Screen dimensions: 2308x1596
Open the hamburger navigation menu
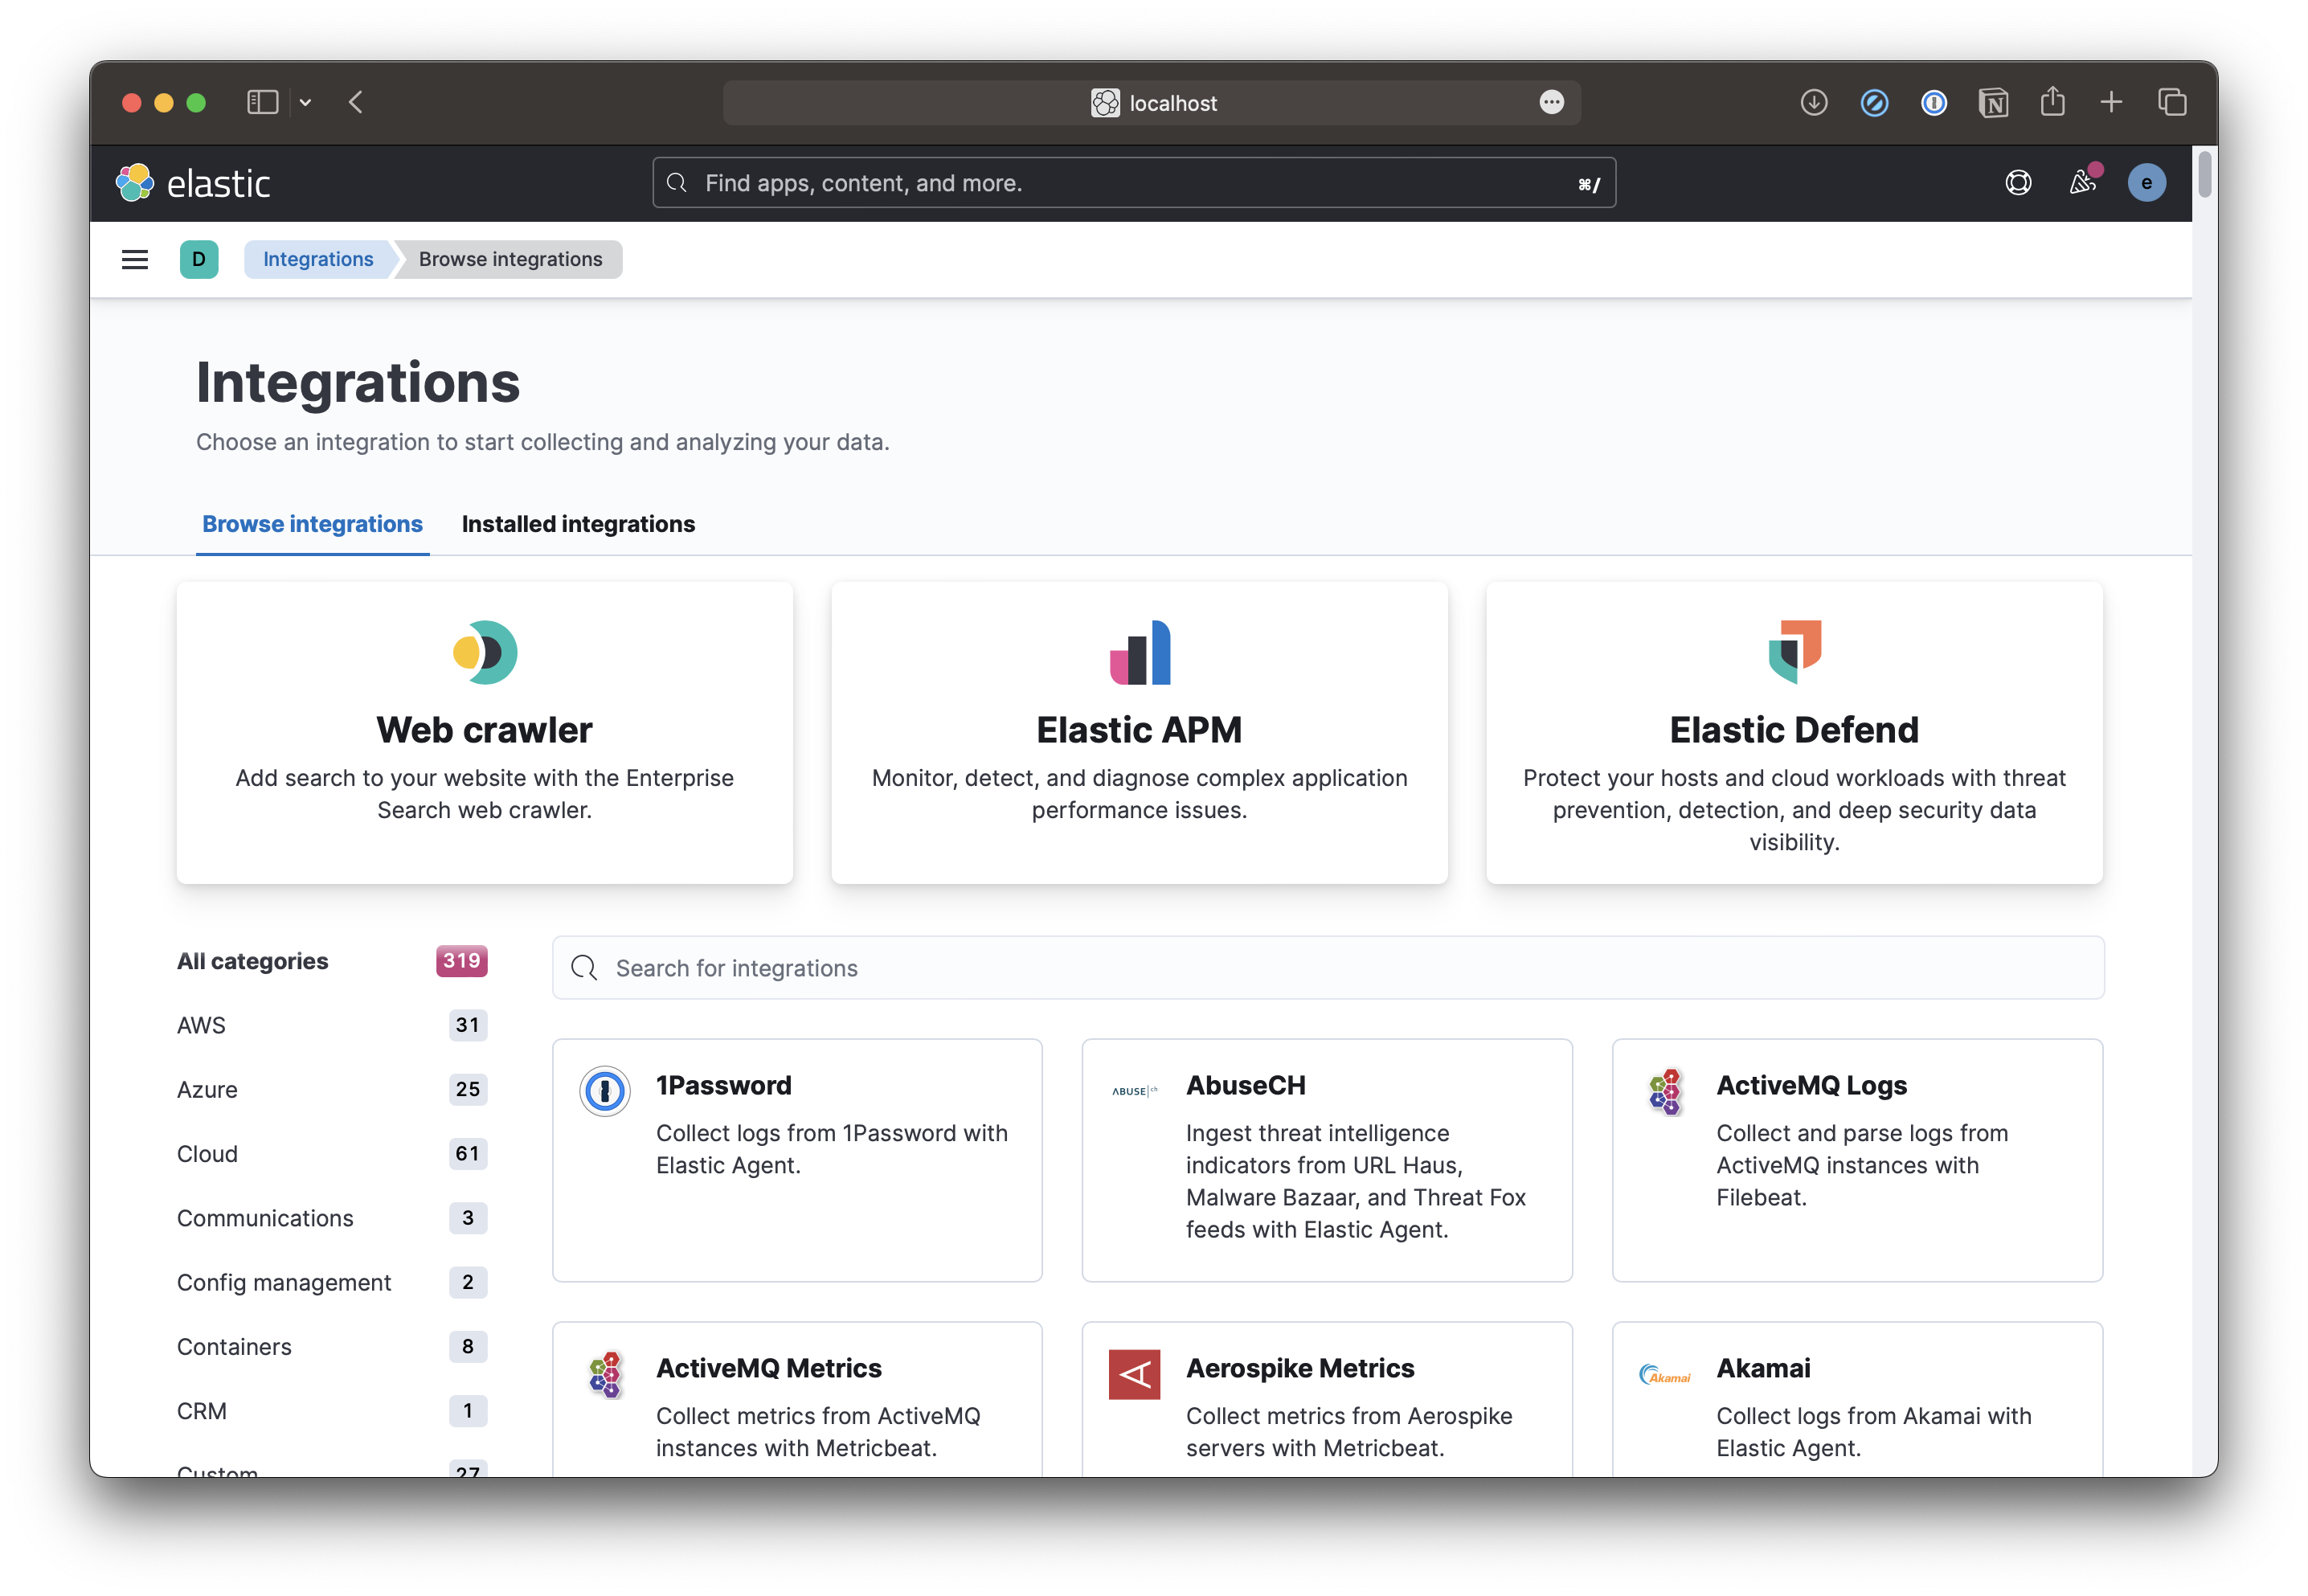coord(135,260)
